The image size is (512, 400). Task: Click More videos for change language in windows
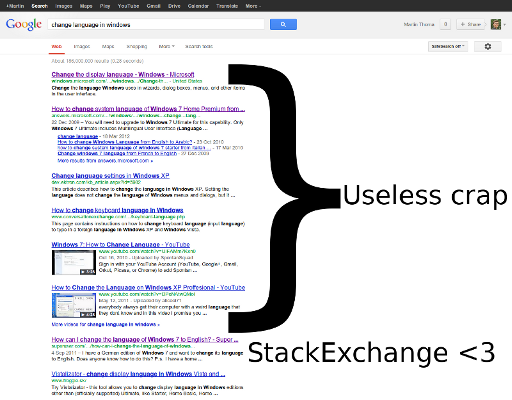(x=106, y=324)
